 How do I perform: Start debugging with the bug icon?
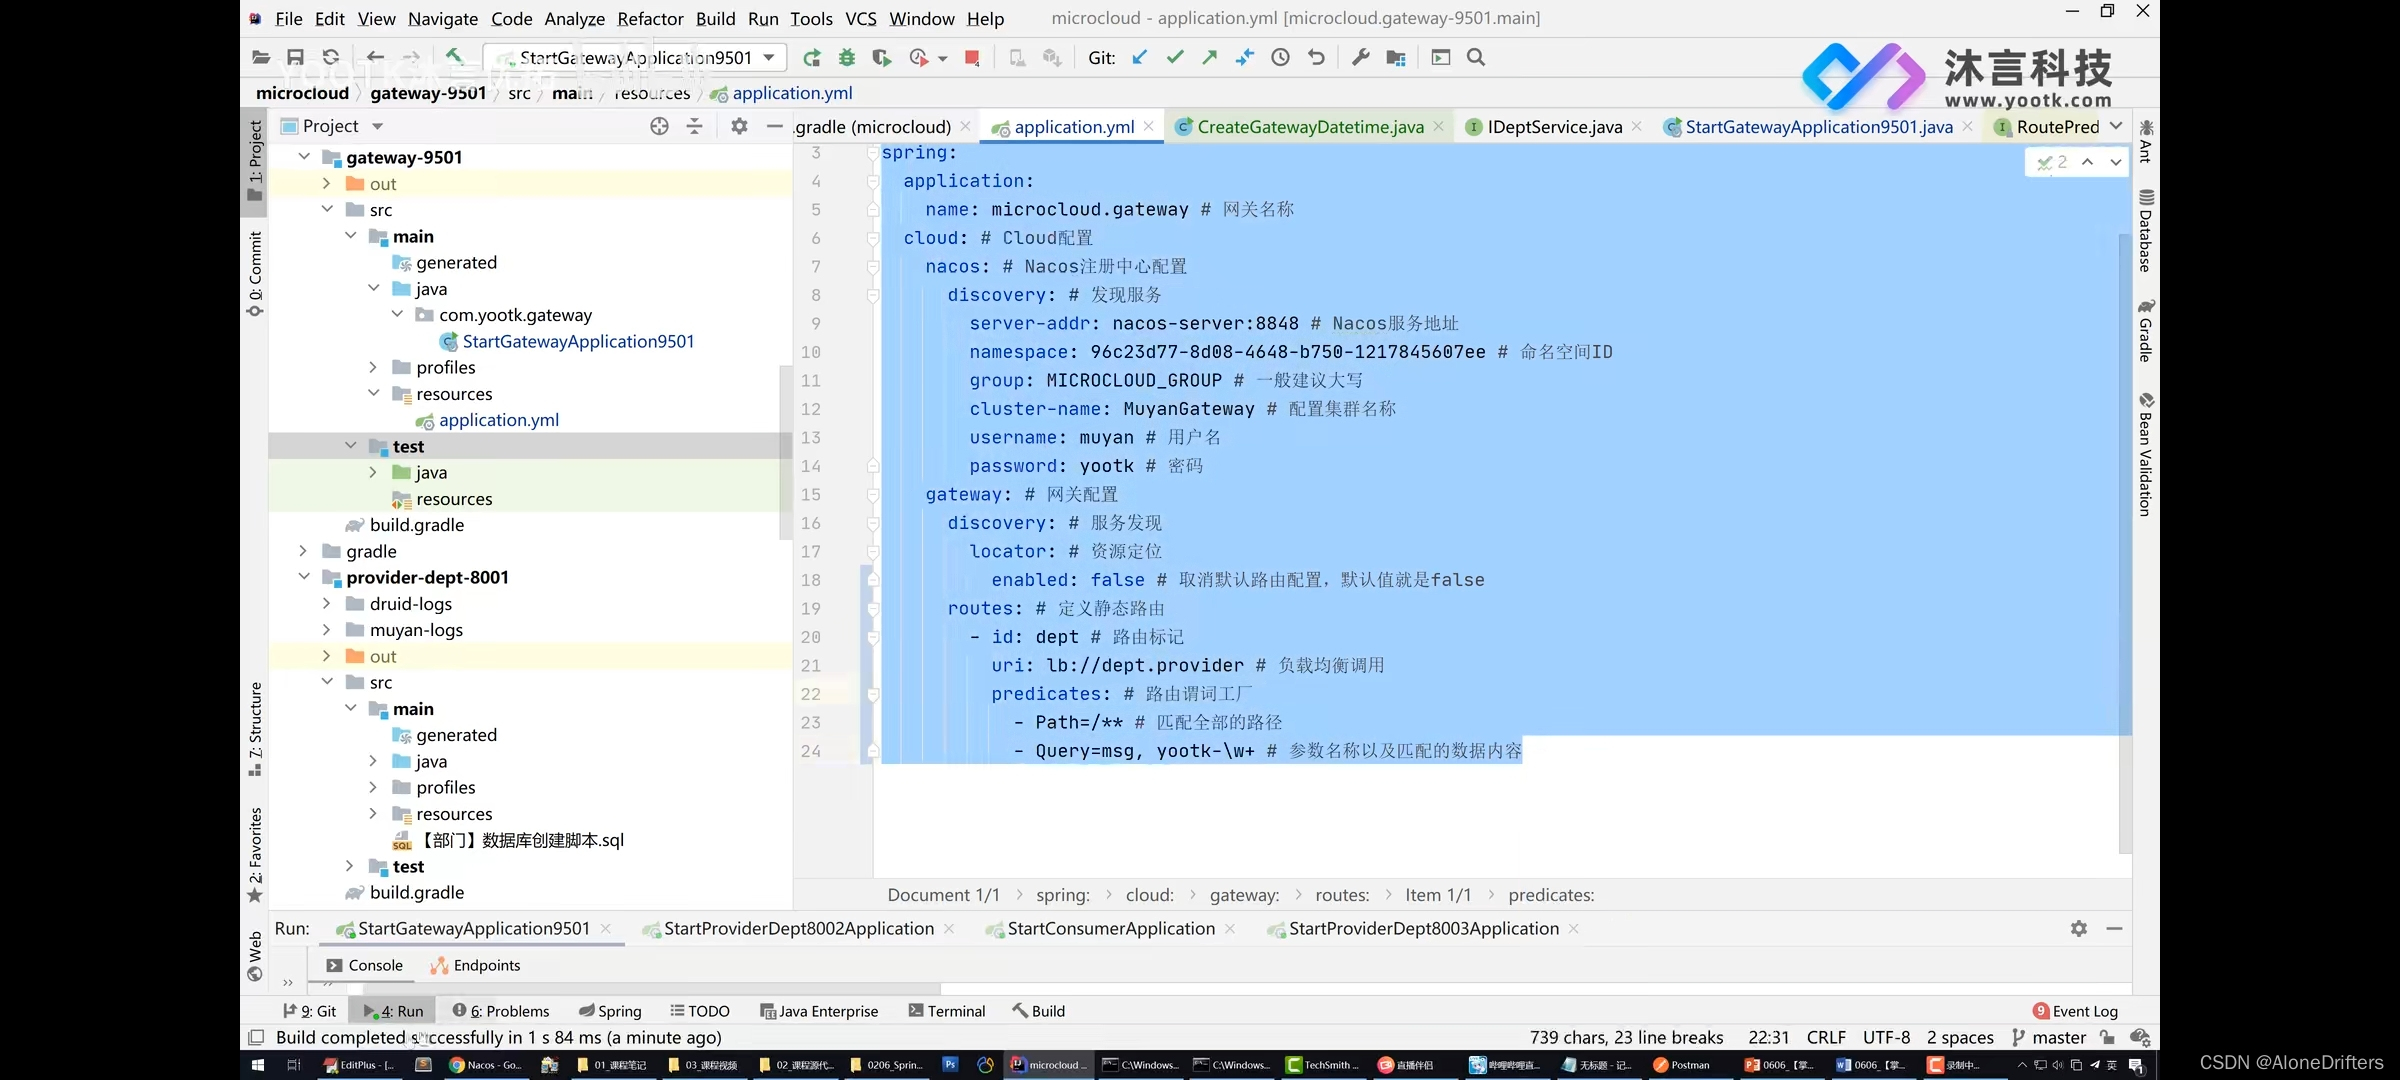point(847,58)
